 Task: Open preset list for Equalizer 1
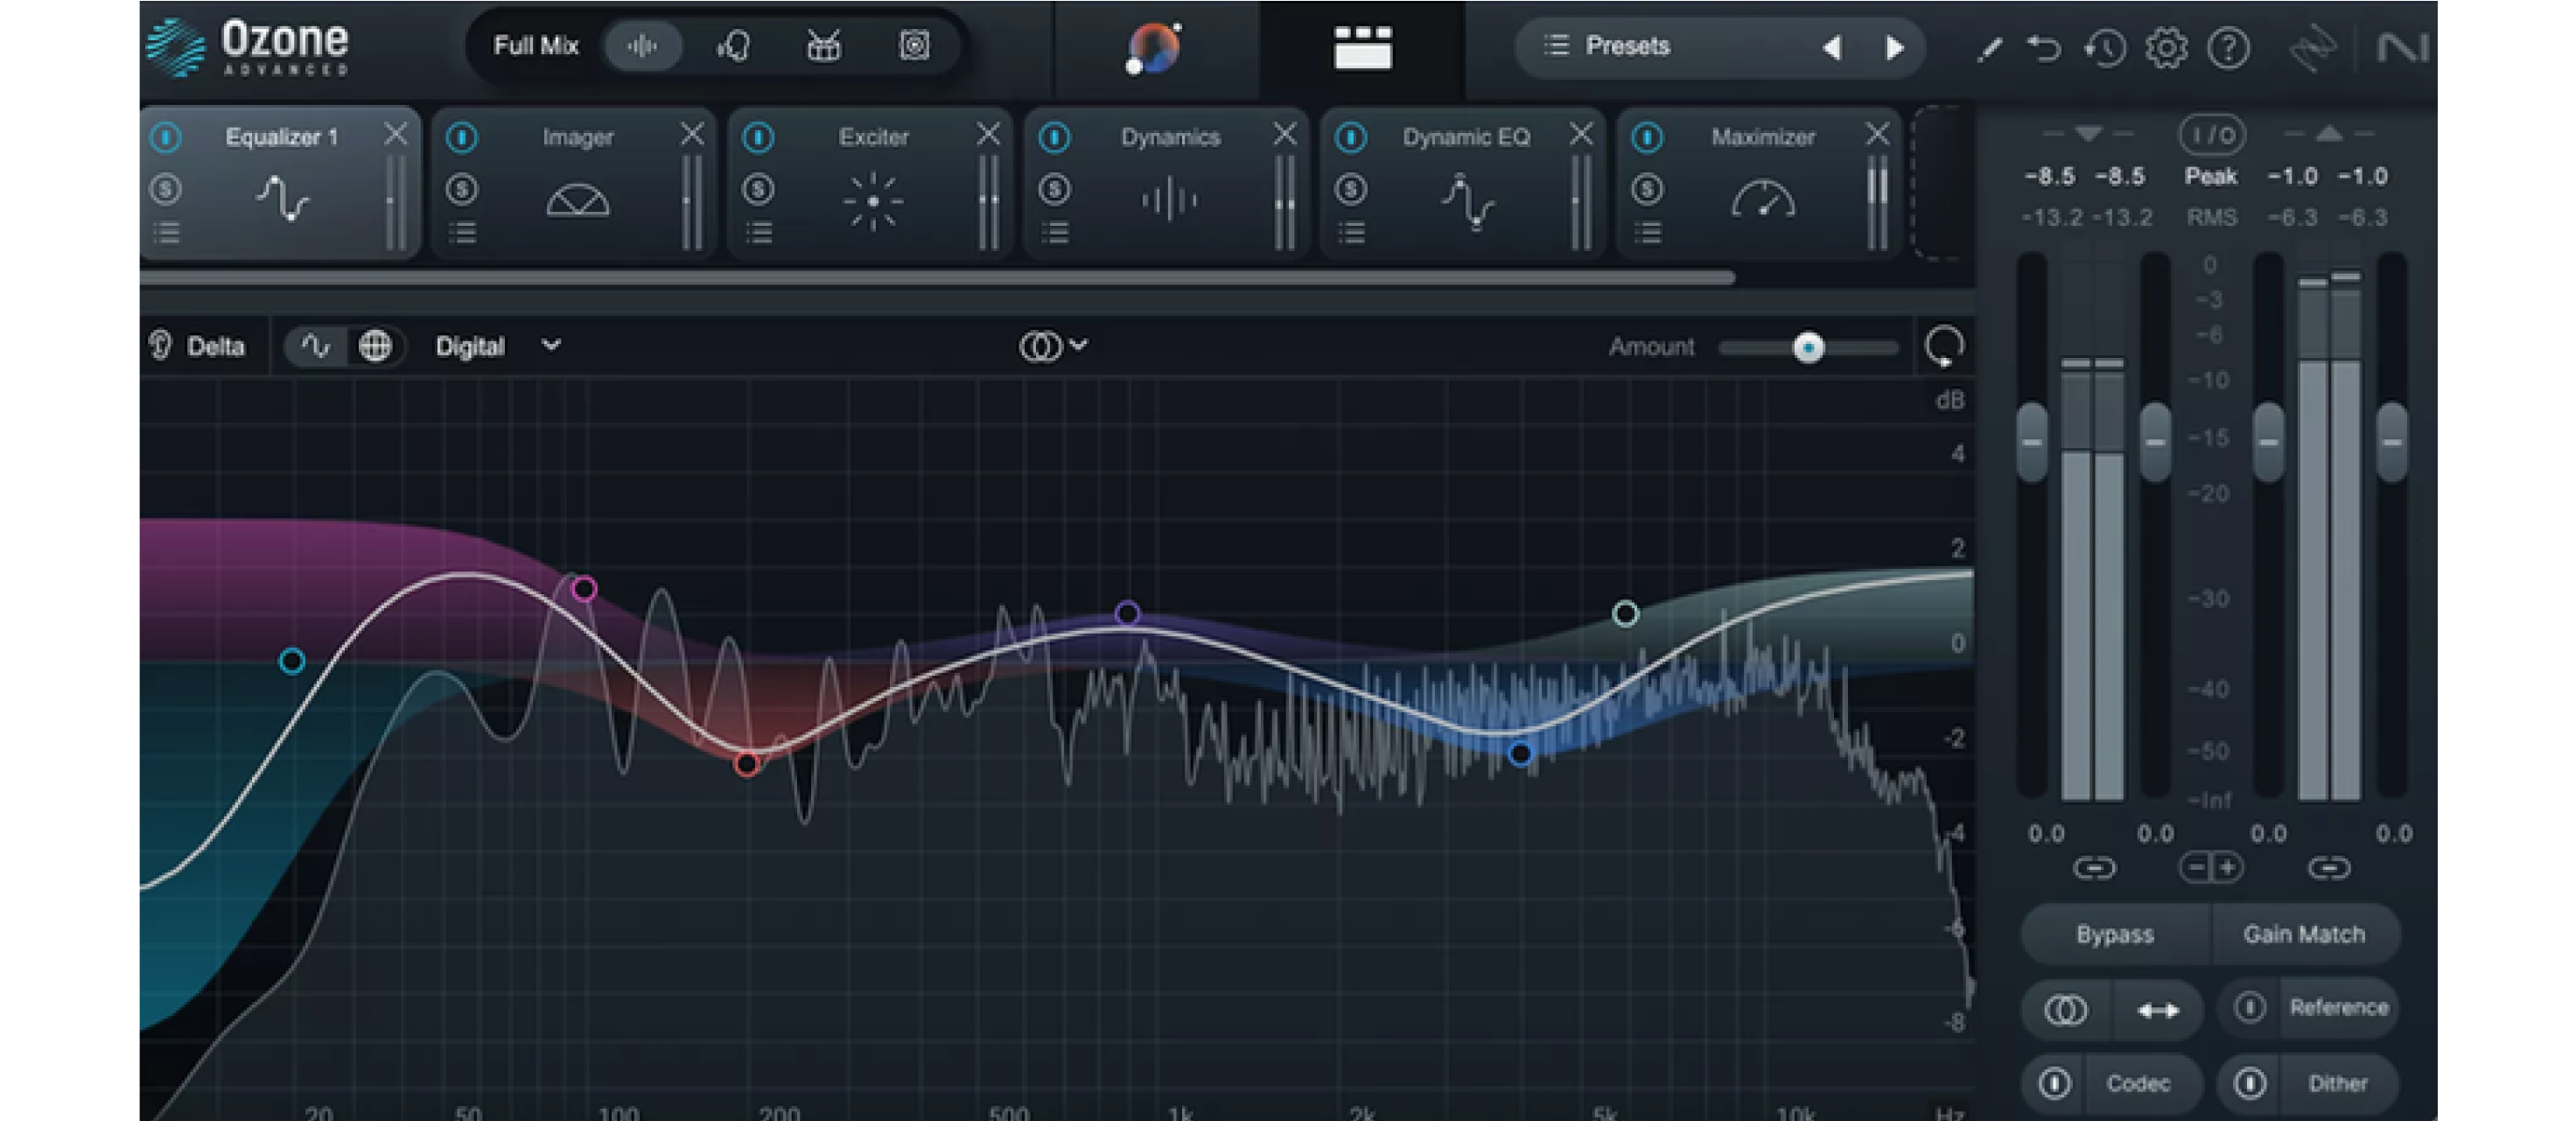tap(167, 233)
